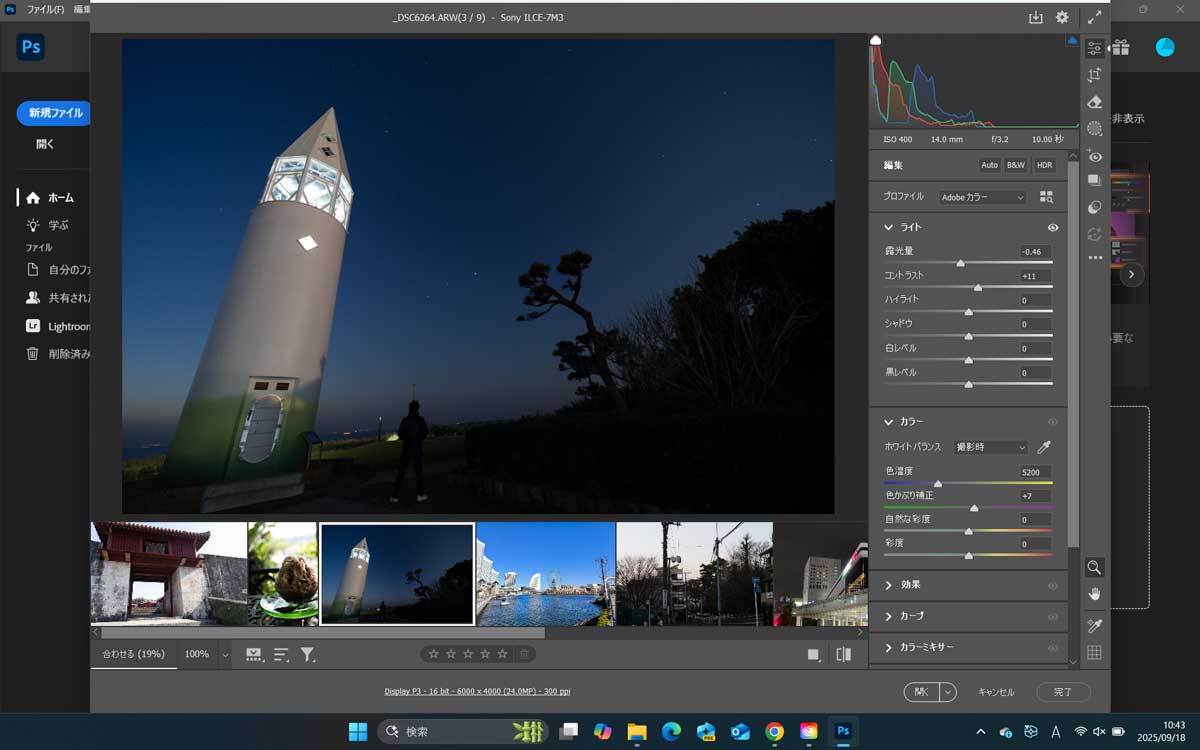The image size is (1200, 750).
Task: Open the プロファイル Adobe カラー dropdown
Action: pyautogui.click(x=982, y=198)
